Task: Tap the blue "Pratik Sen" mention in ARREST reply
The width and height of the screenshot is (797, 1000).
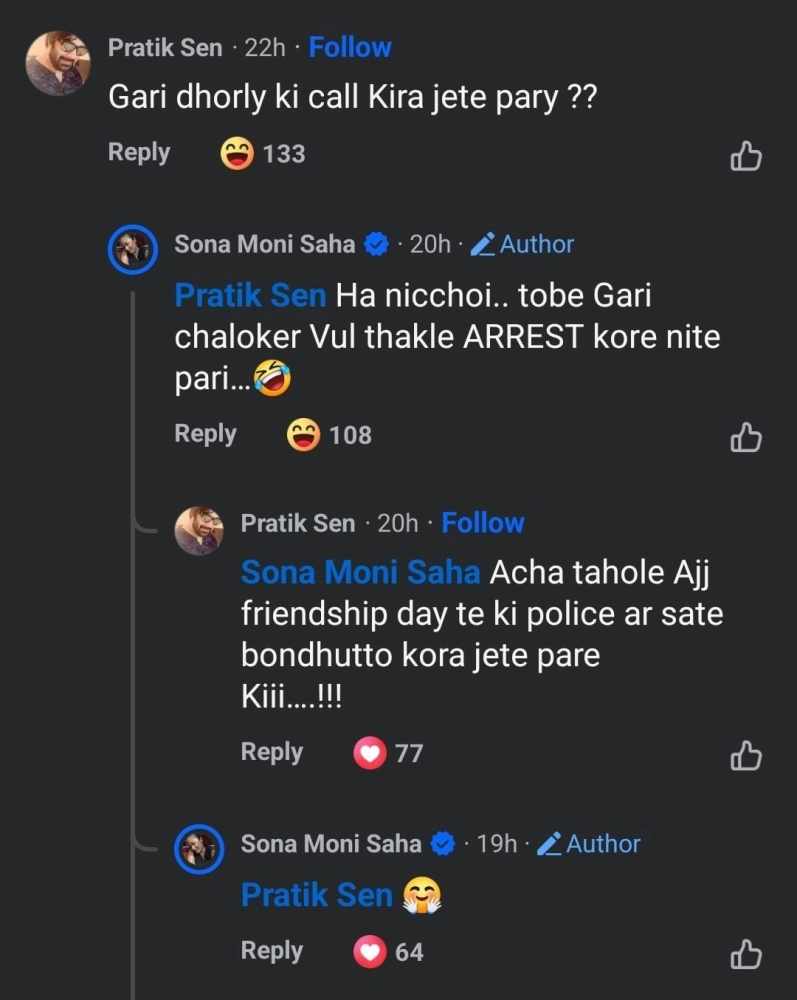Action: pyautogui.click(x=250, y=296)
